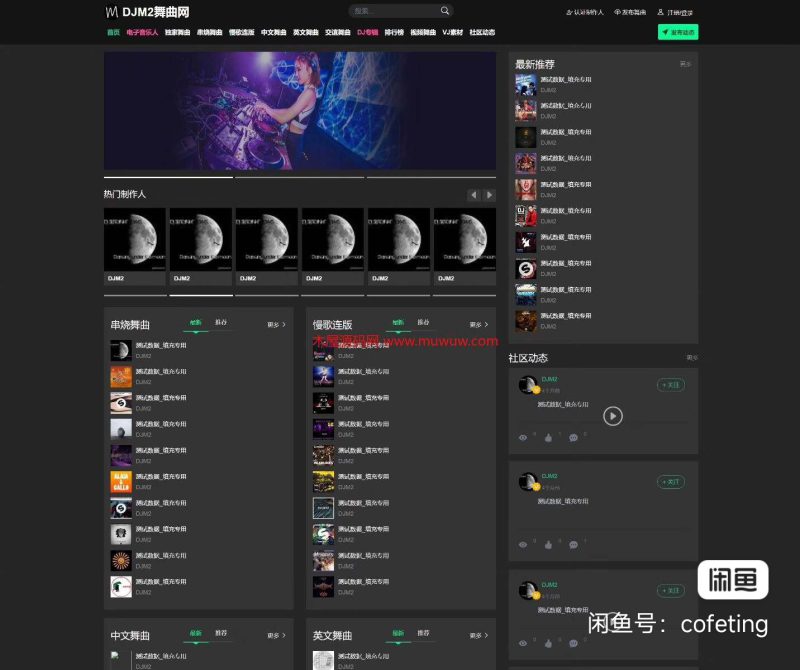Click the 认证制作人 icon link in header
This screenshot has width=800, height=670.
tap(585, 12)
